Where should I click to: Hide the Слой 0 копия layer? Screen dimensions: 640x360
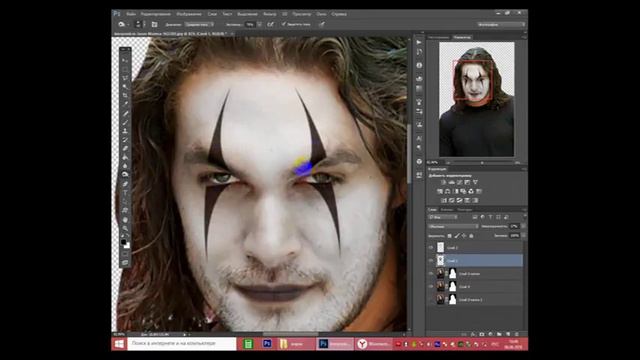[x=431, y=273]
